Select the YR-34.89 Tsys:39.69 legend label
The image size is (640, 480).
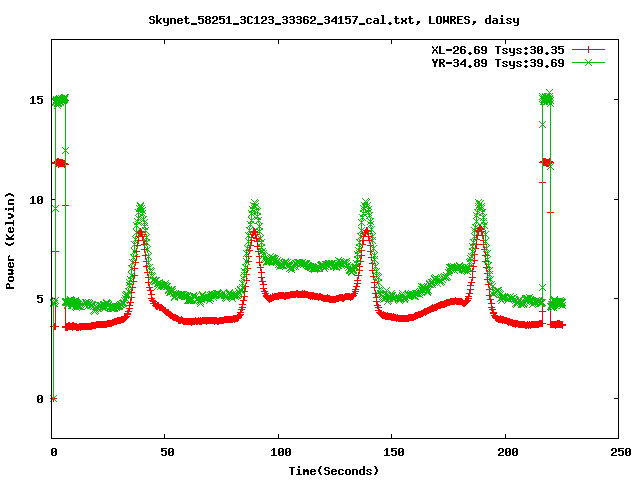coord(498,63)
